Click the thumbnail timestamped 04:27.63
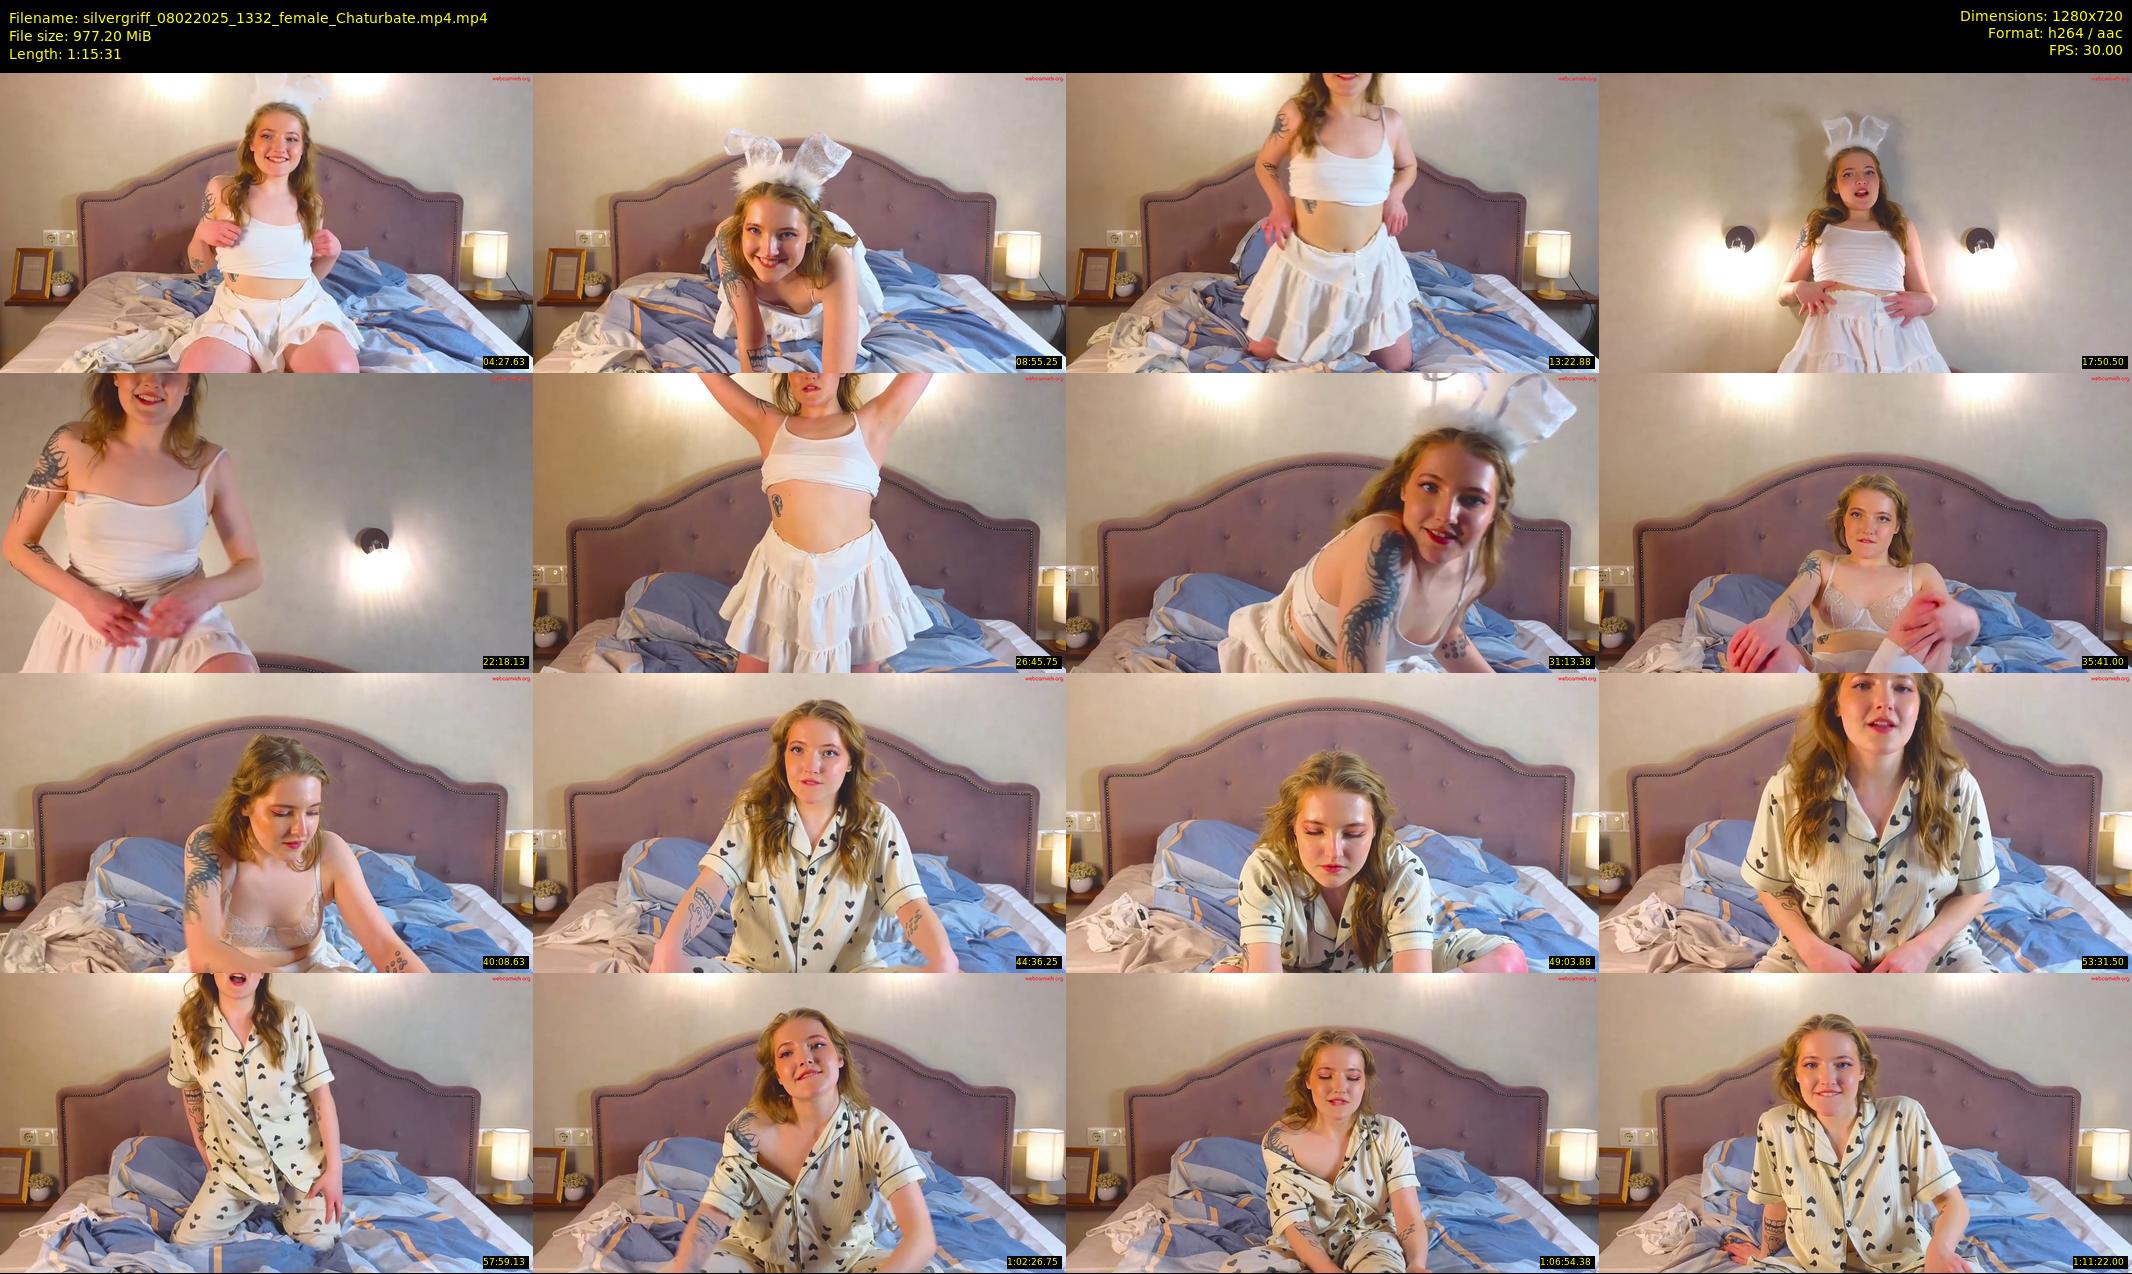 coord(266,222)
